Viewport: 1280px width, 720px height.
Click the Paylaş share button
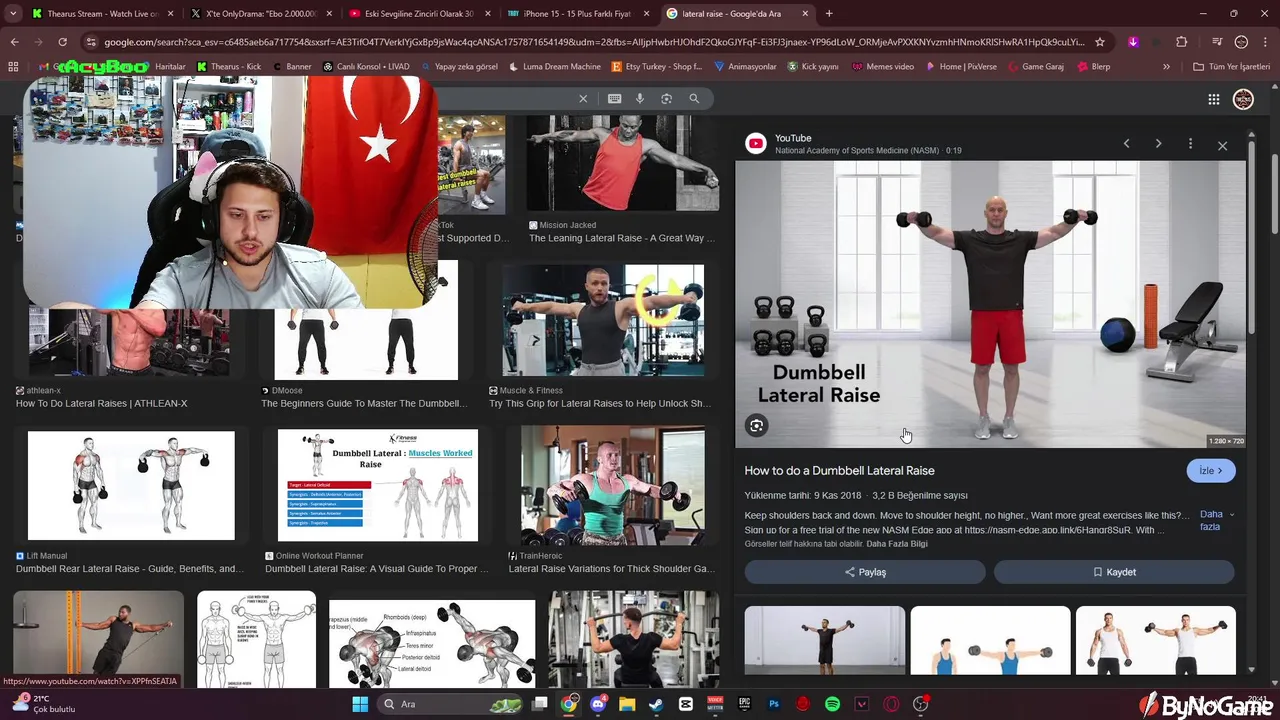tap(865, 572)
